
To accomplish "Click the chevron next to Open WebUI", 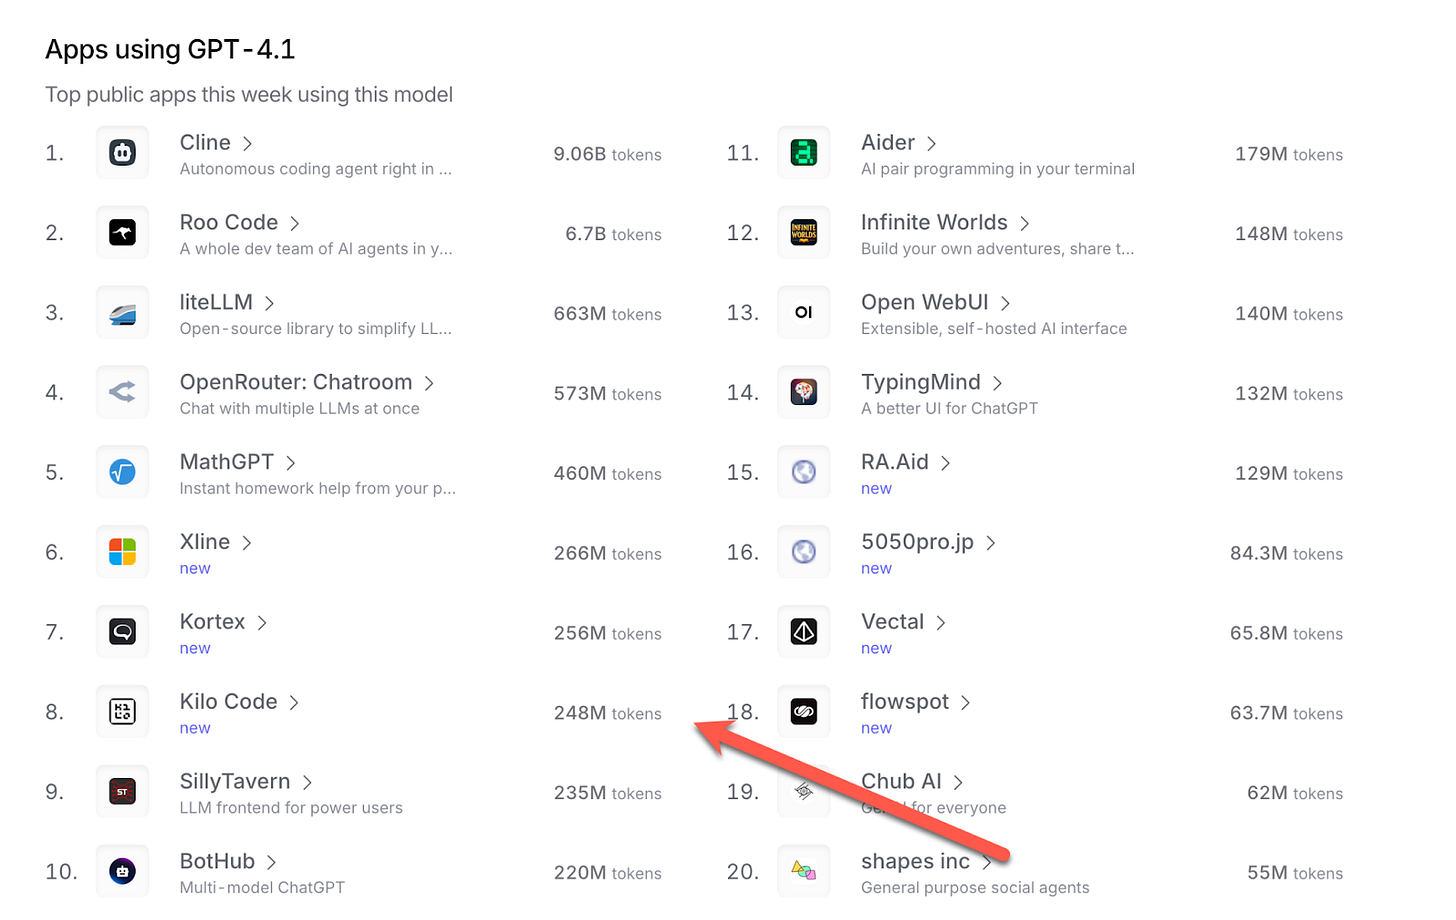I will pos(1005,303).
